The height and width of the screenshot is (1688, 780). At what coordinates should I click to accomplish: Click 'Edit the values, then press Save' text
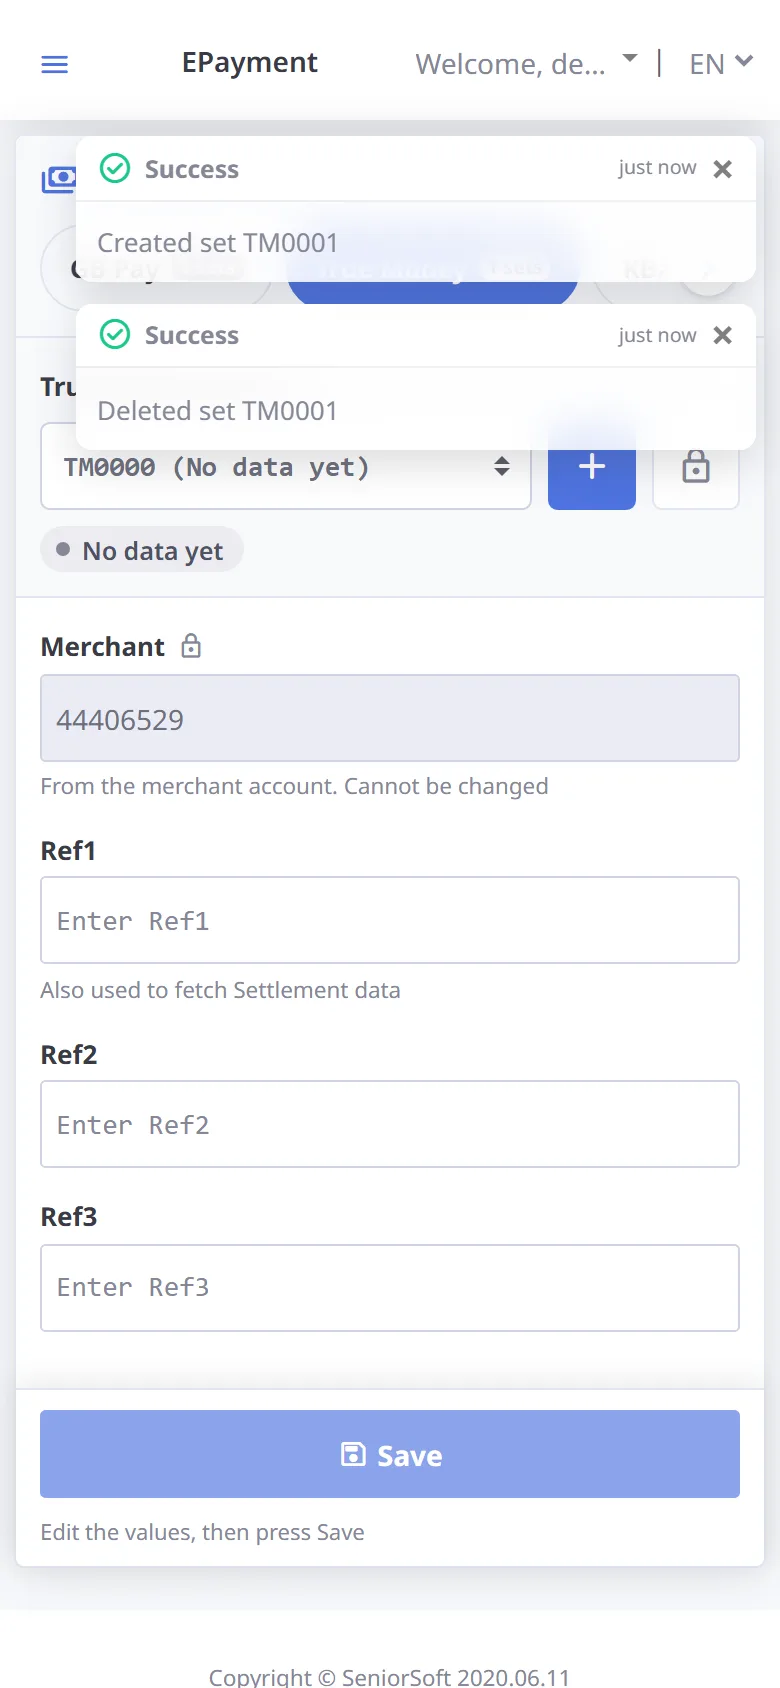[x=202, y=1532]
